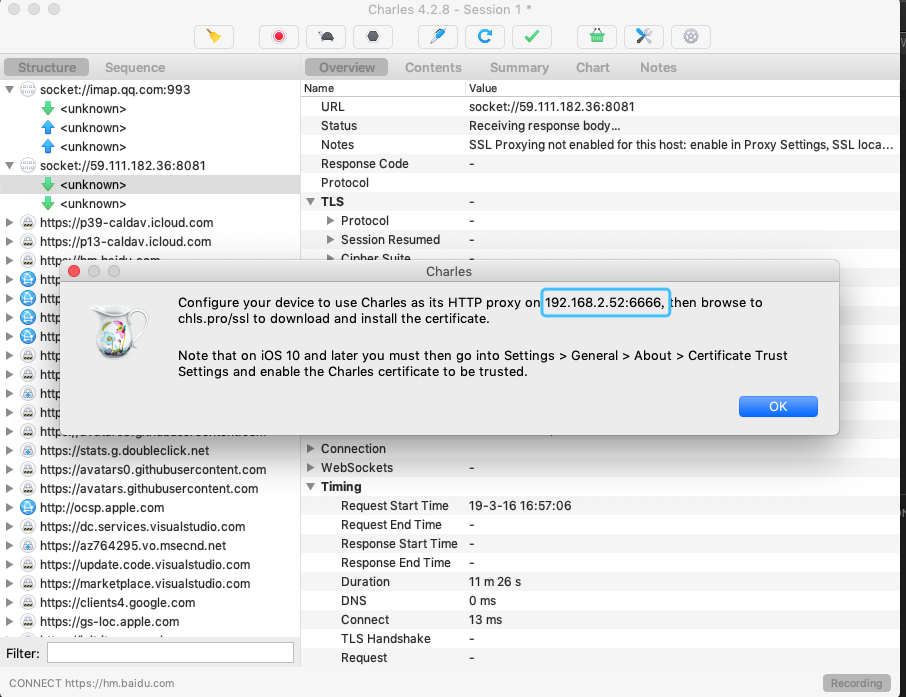The image size is (906, 697).
Task: Validate selected with the green checkmark icon
Action: (x=532, y=36)
